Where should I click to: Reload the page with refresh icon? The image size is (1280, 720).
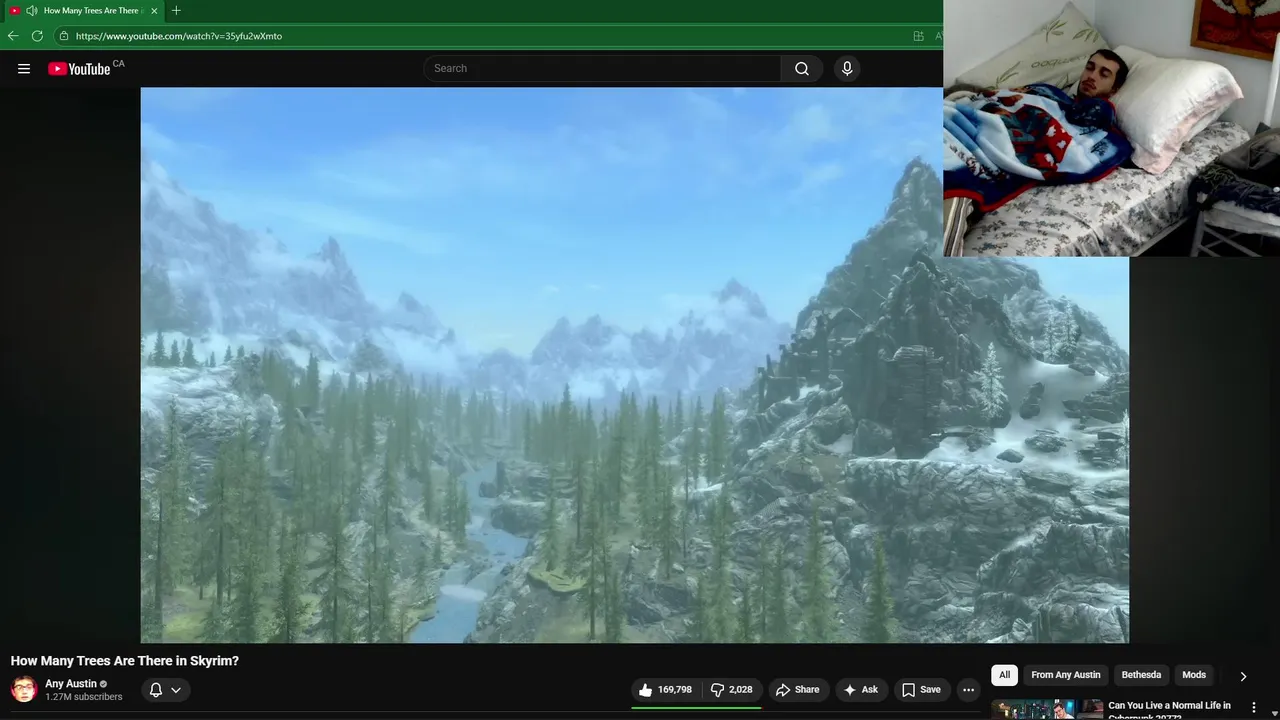pyautogui.click(x=37, y=36)
